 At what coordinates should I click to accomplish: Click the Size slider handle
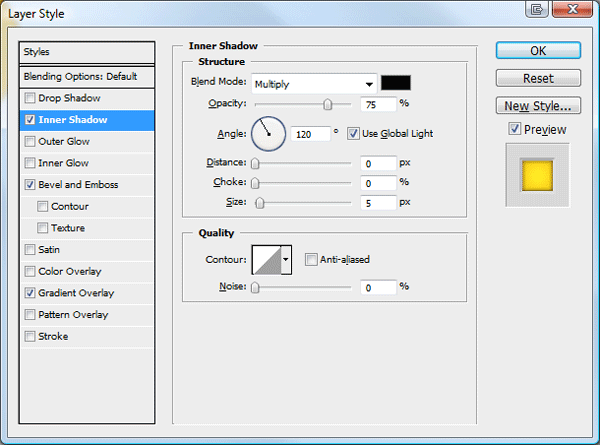260,203
